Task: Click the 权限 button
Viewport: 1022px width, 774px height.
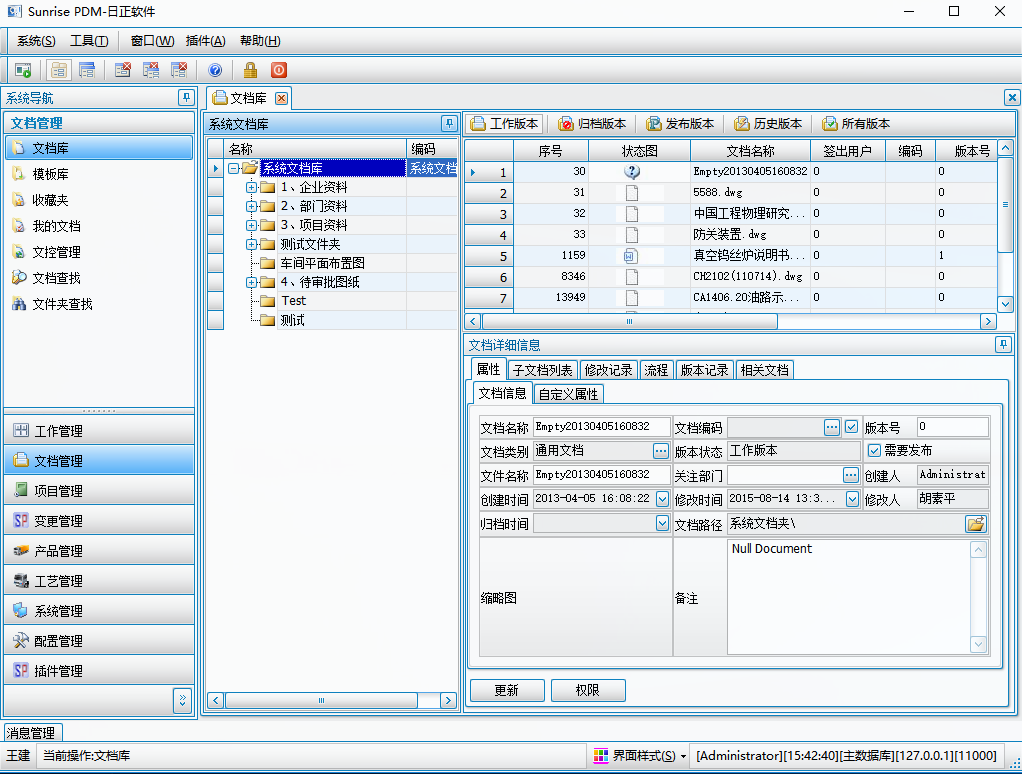Action: pos(587,691)
